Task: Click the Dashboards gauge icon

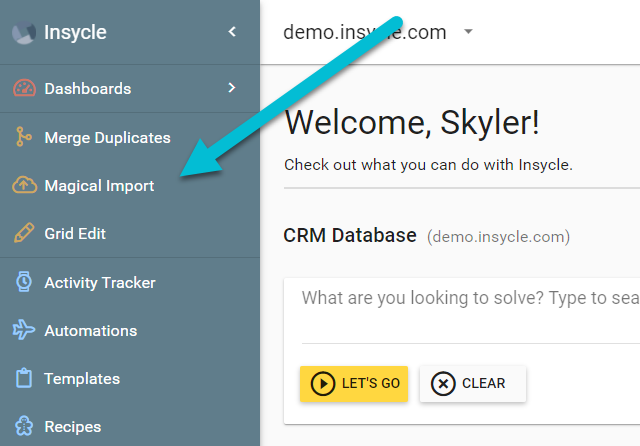Action: [24, 88]
